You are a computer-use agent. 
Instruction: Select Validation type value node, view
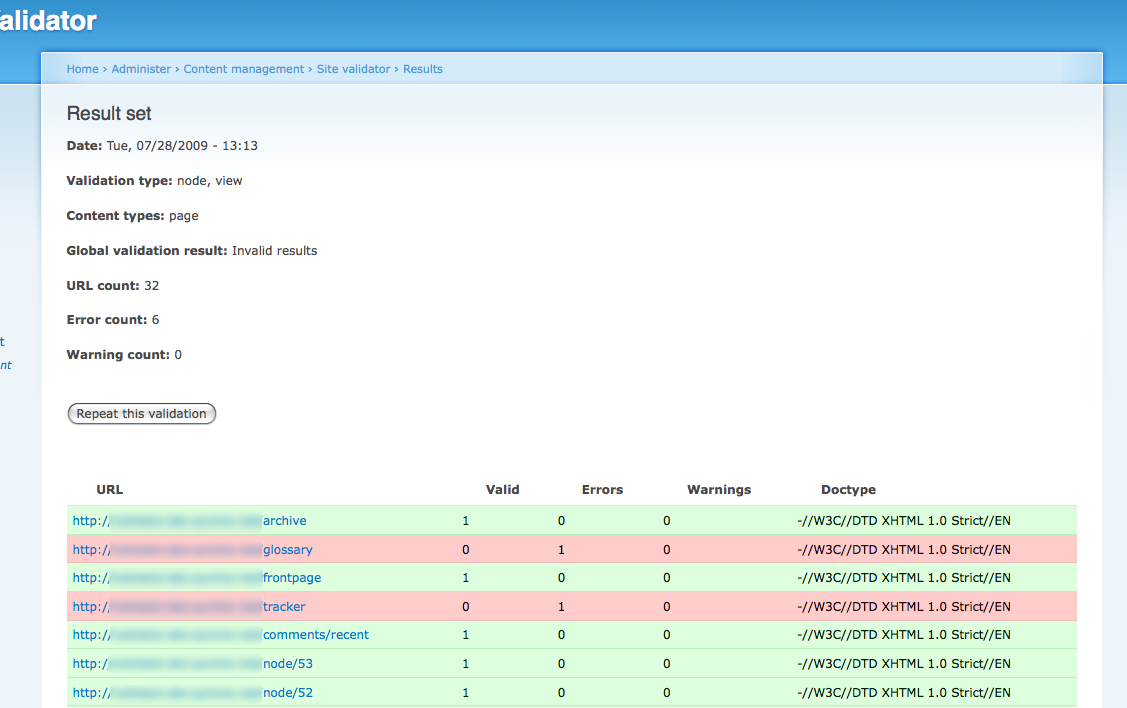pos(209,180)
